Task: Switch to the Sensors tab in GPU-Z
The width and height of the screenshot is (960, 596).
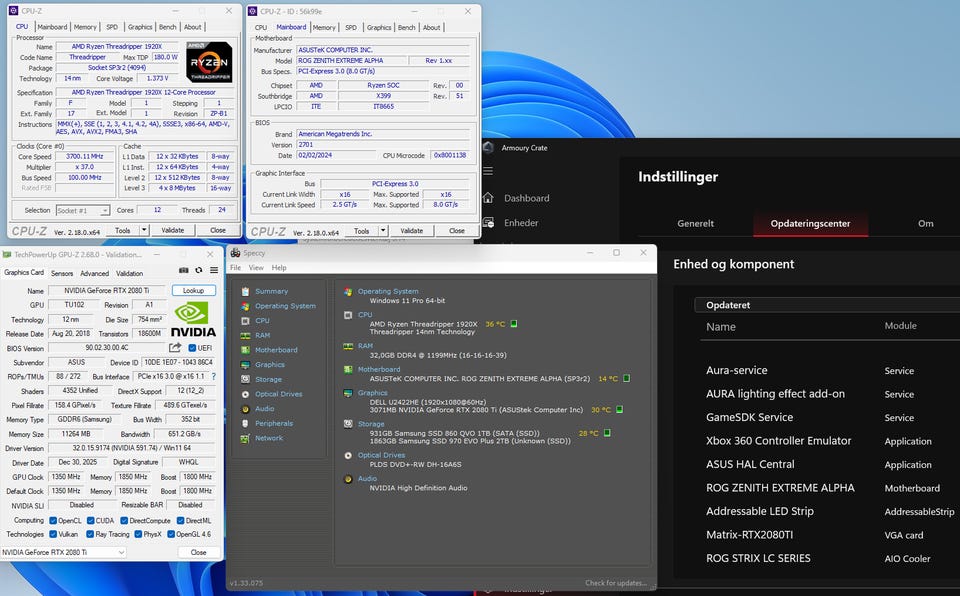Action: pyautogui.click(x=62, y=273)
